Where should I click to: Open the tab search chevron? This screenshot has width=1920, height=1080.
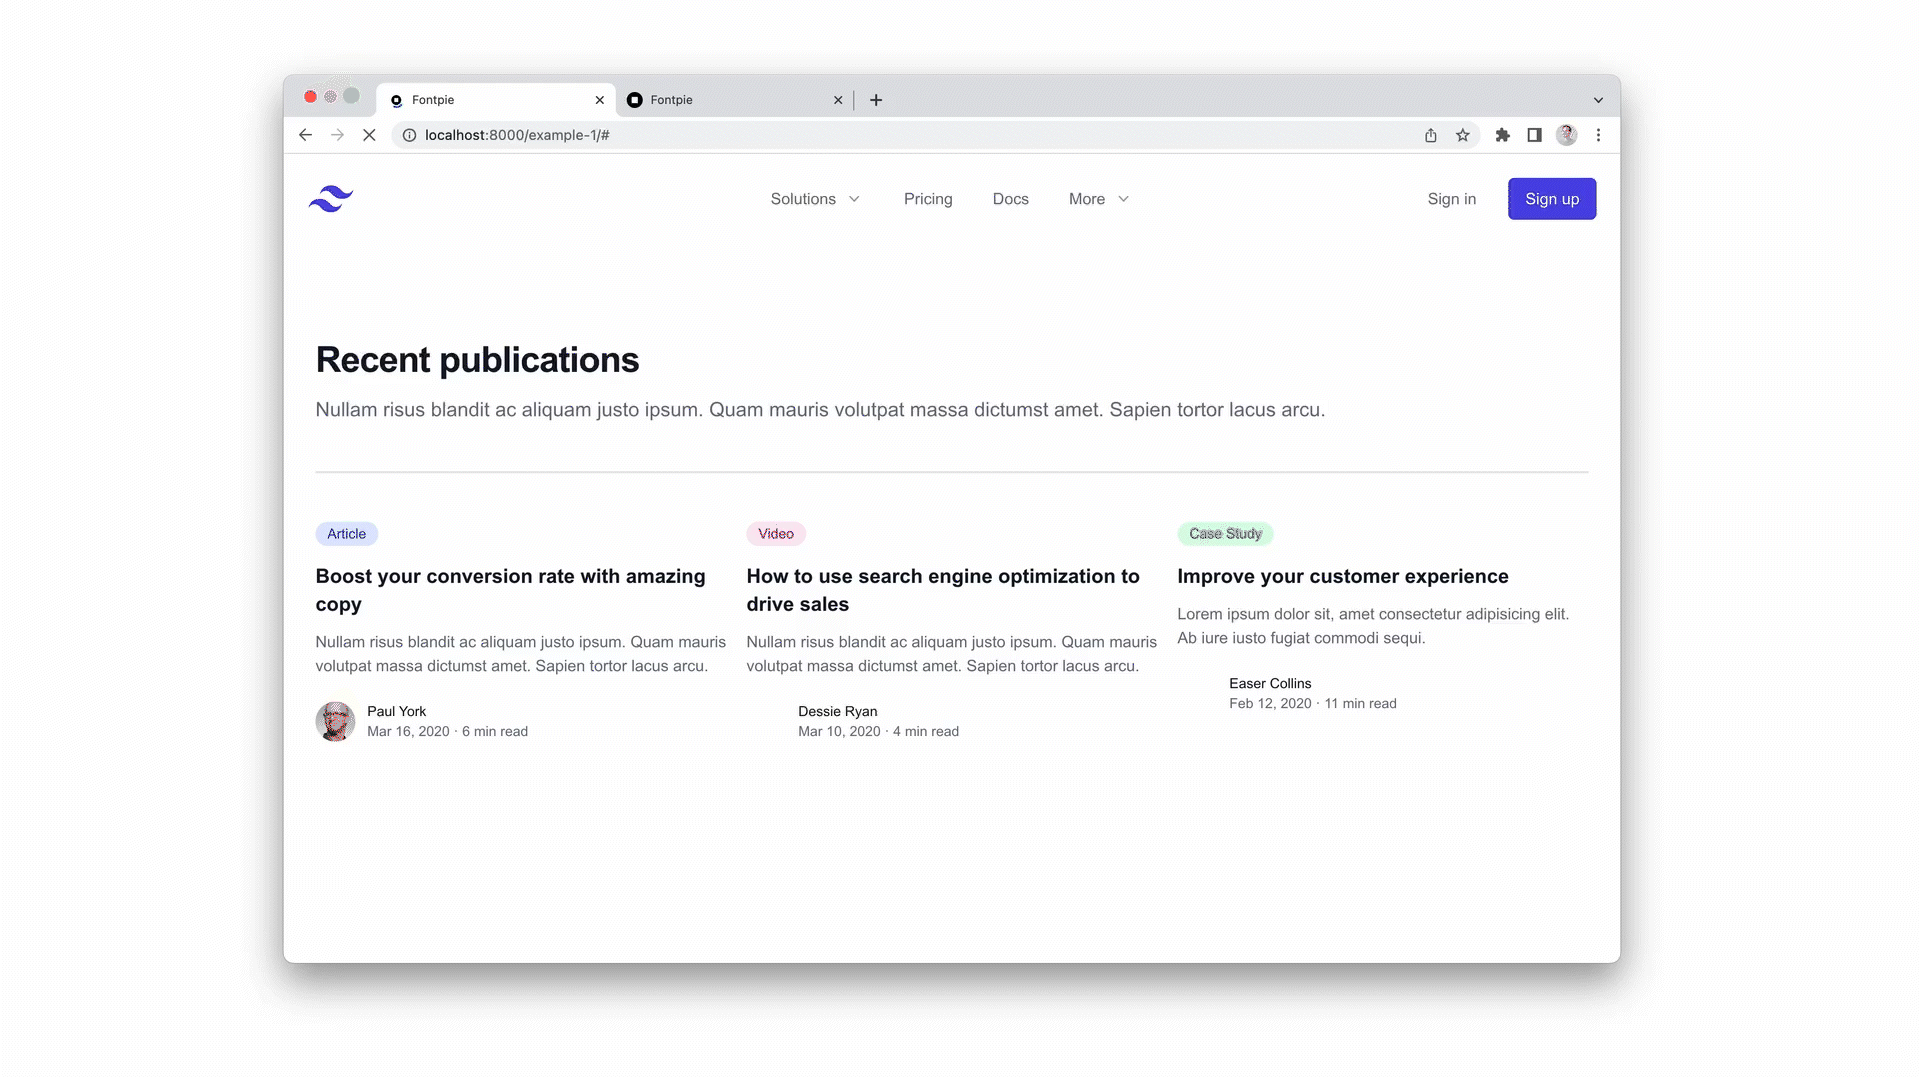1598,100
